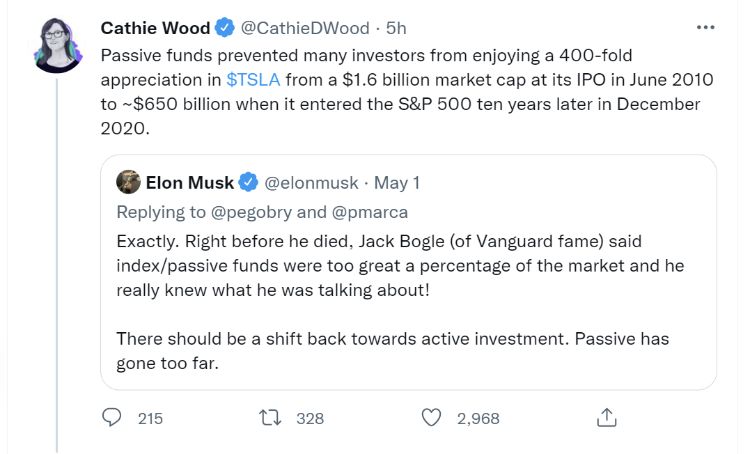Open the reply comment icon
750x454 pixels.
[111, 418]
